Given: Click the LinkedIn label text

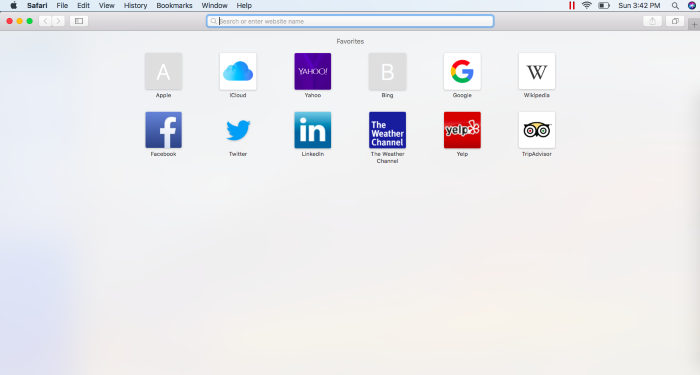Looking at the screenshot, I should click(x=312, y=154).
